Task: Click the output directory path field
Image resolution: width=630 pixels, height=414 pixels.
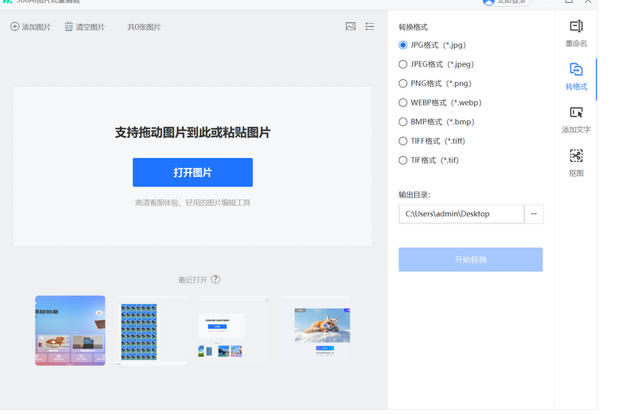Action: (x=461, y=214)
